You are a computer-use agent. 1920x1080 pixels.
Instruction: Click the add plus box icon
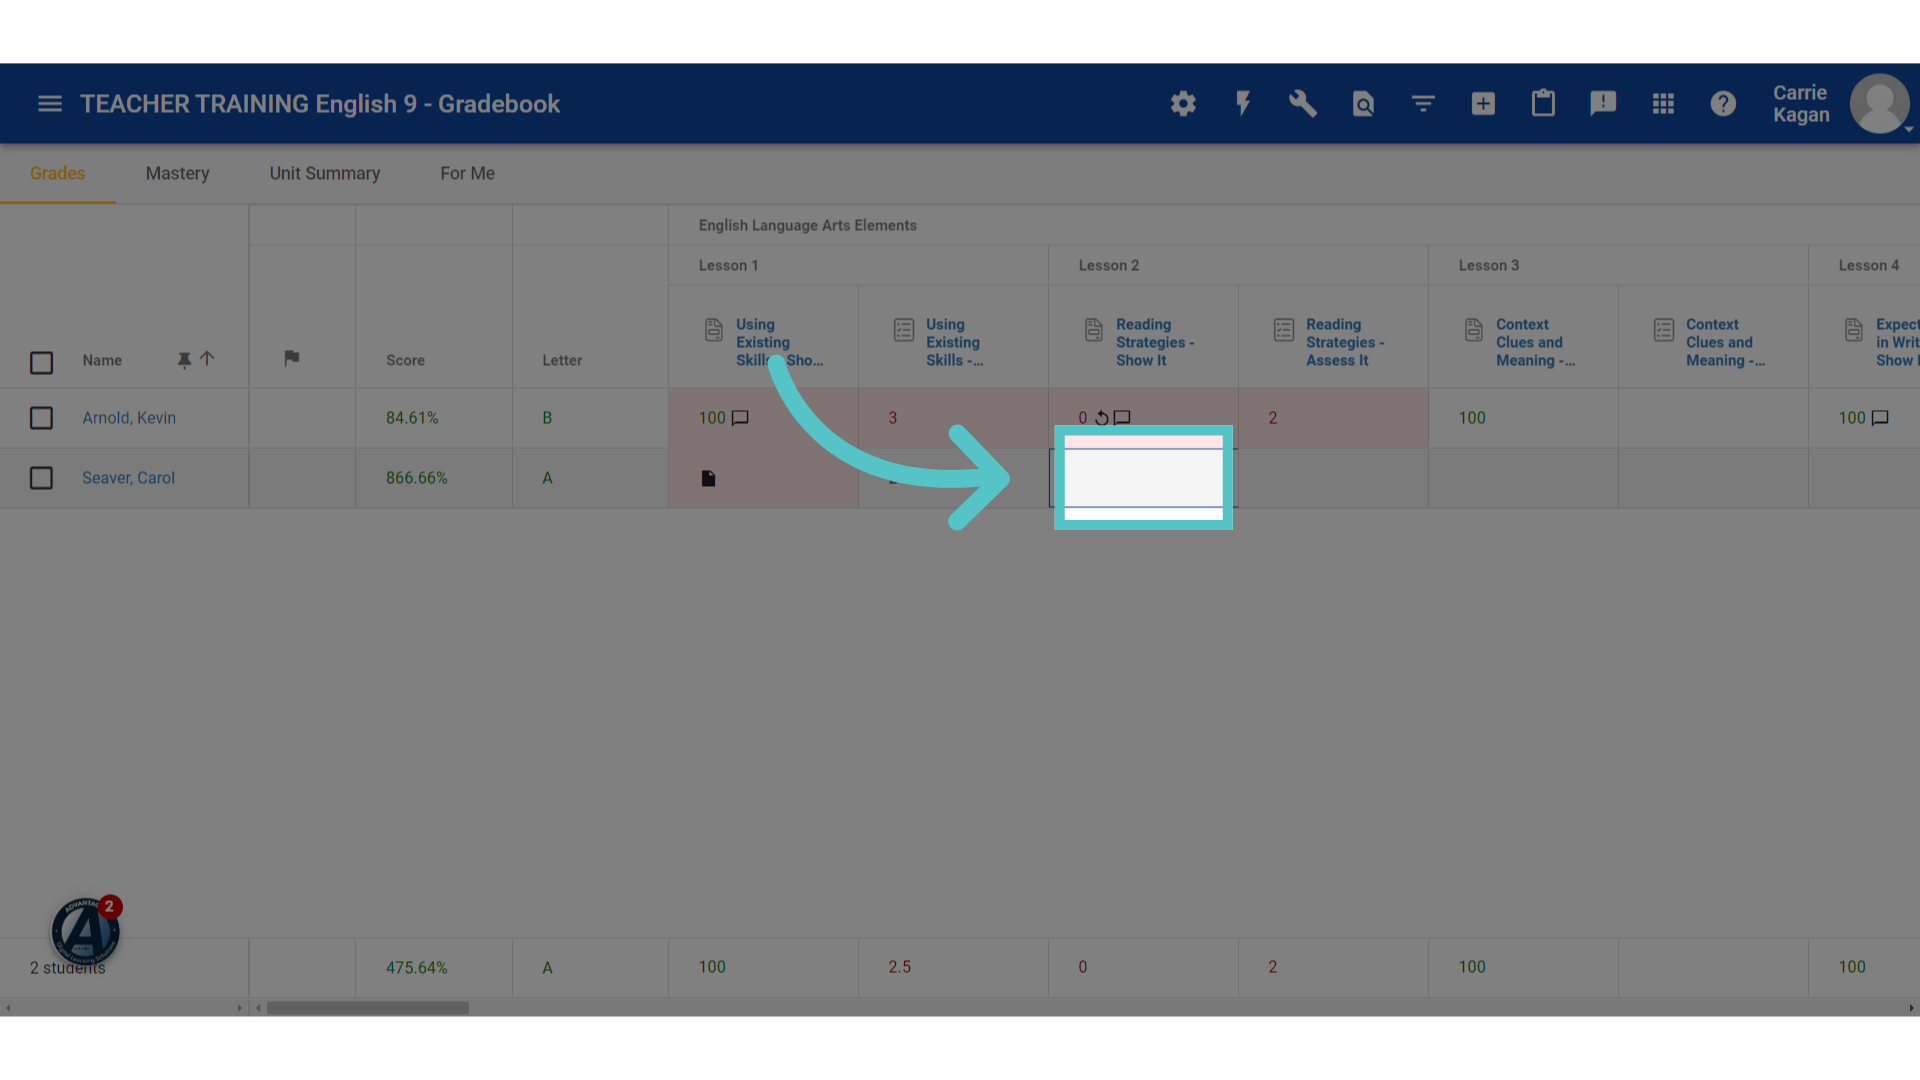pos(1483,104)
